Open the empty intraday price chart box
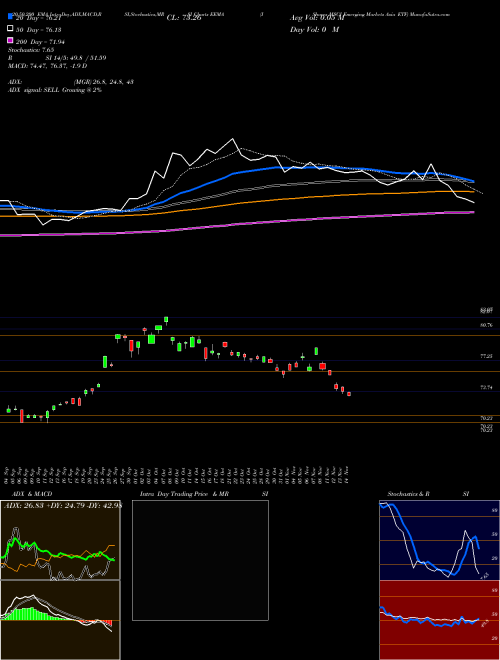Screen dimensions: 500x660 pos(200,560)
